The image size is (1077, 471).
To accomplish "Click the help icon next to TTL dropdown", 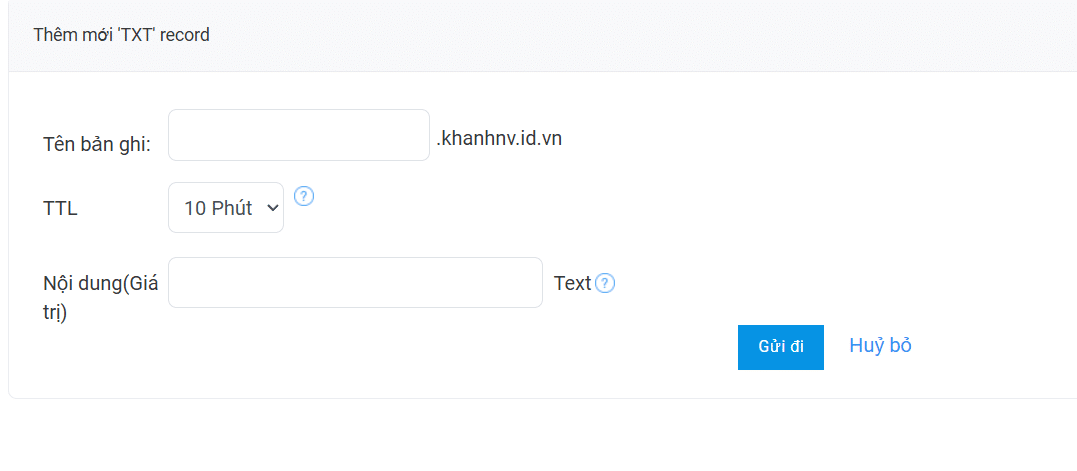I will 305,196.
